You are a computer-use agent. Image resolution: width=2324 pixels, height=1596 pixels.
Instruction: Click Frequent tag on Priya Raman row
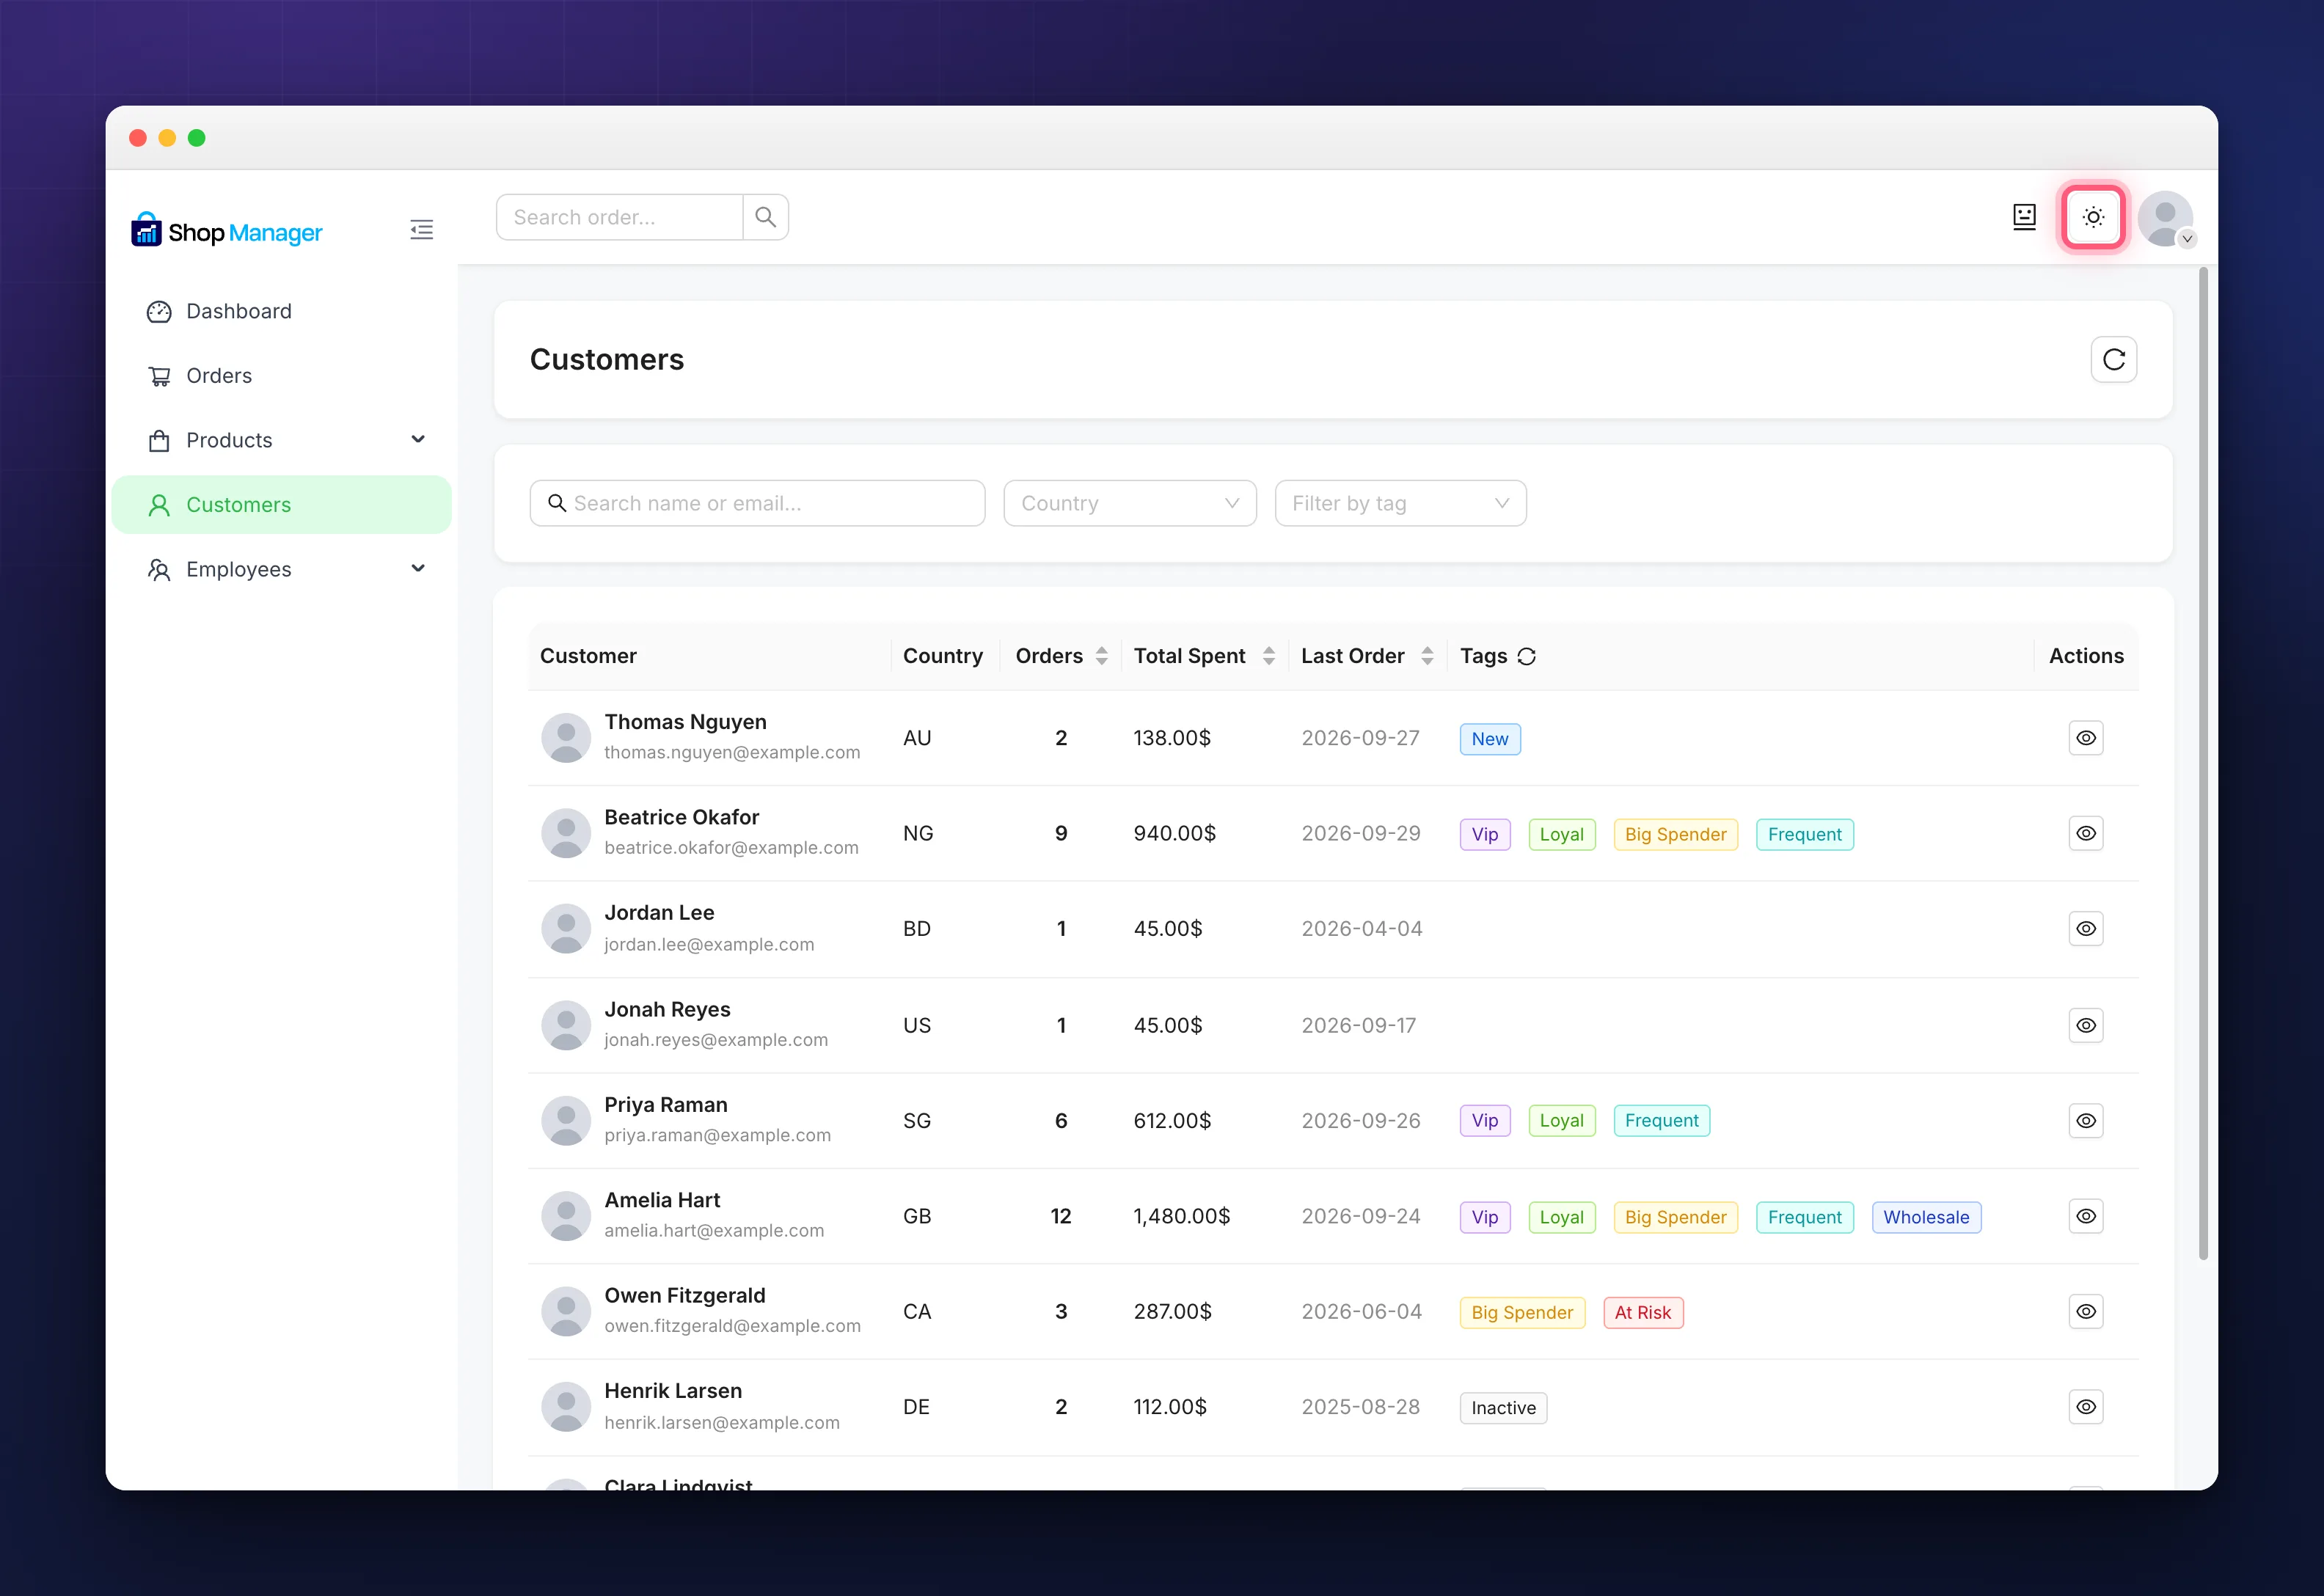tap(1661, 1121)
